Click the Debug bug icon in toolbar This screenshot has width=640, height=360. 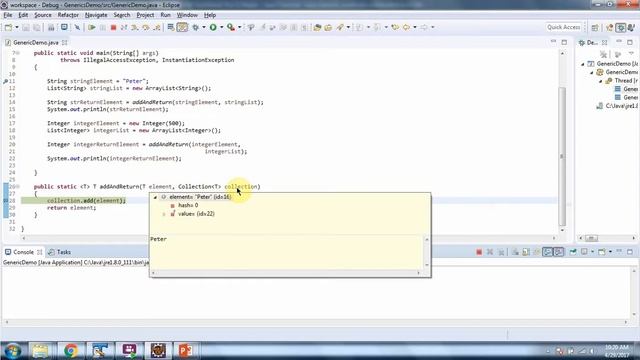196,27
